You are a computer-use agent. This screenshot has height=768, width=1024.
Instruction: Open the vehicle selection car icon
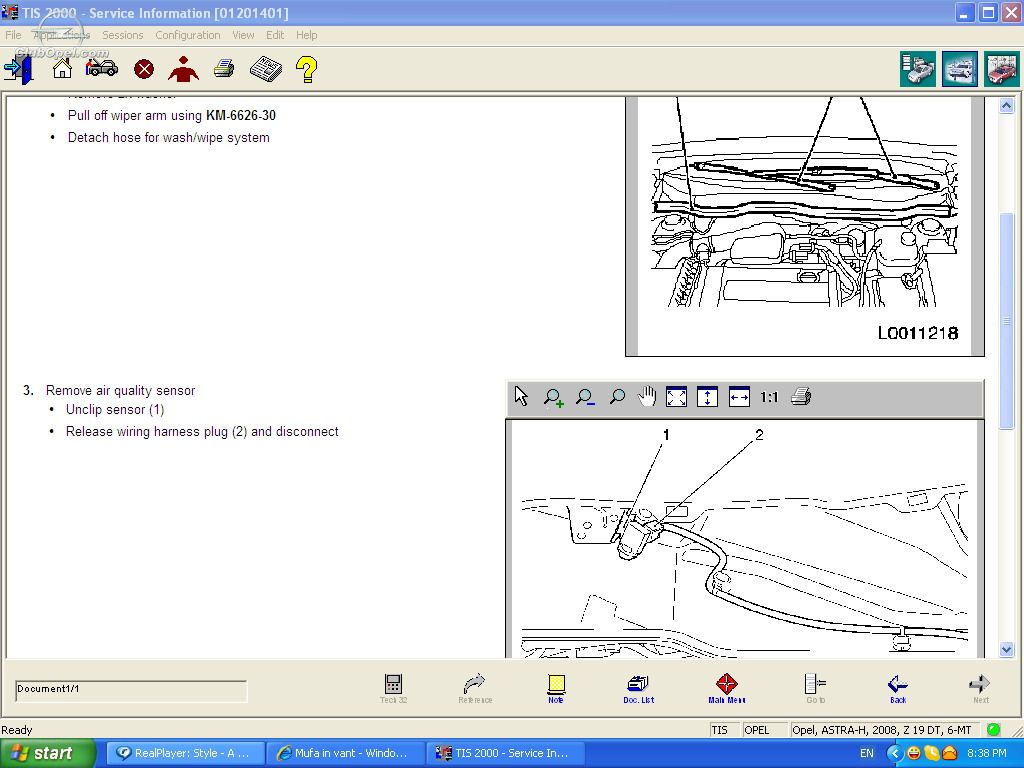pyautogui.click(x=102, y=68)
